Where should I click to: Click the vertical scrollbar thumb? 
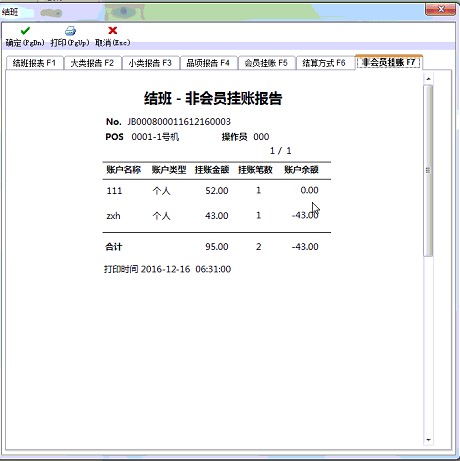[428, 171]
